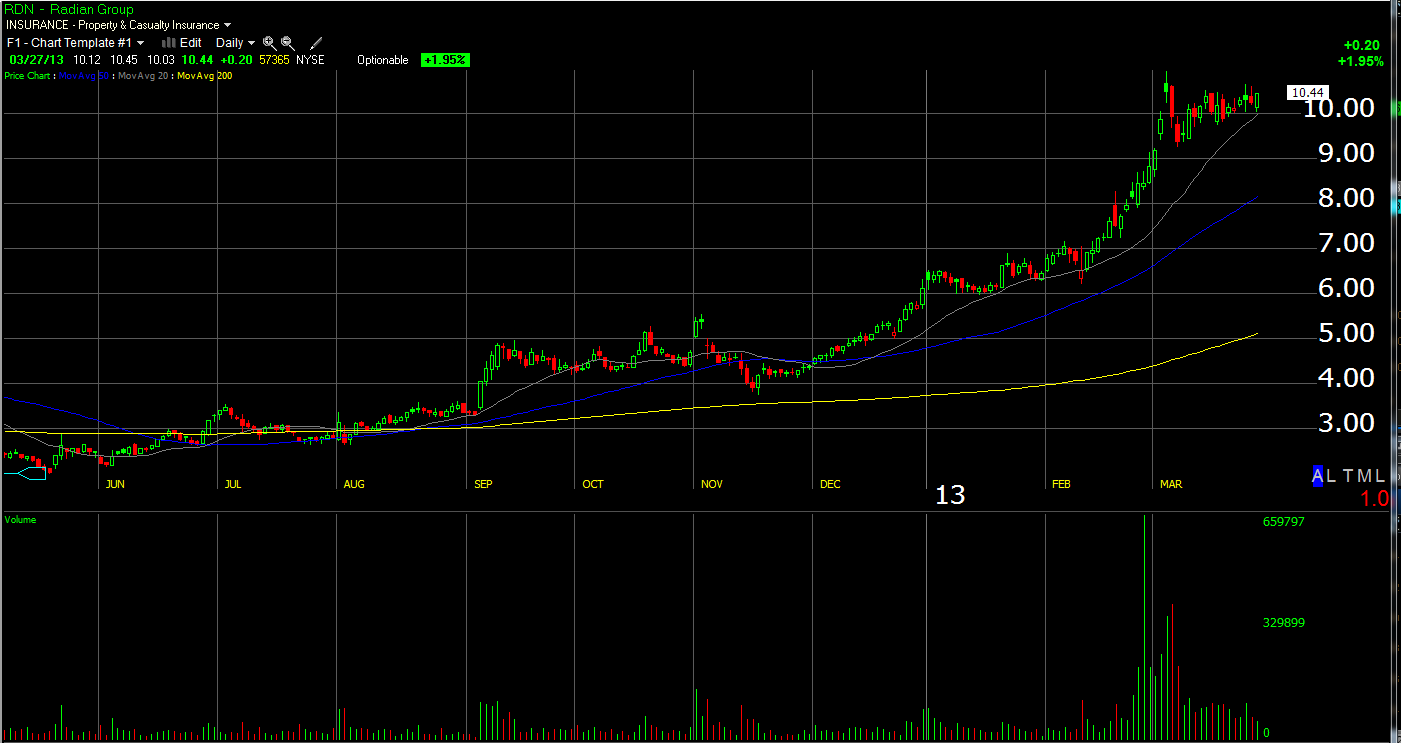Toggle the first L scale option

(x=1332, y=476)
